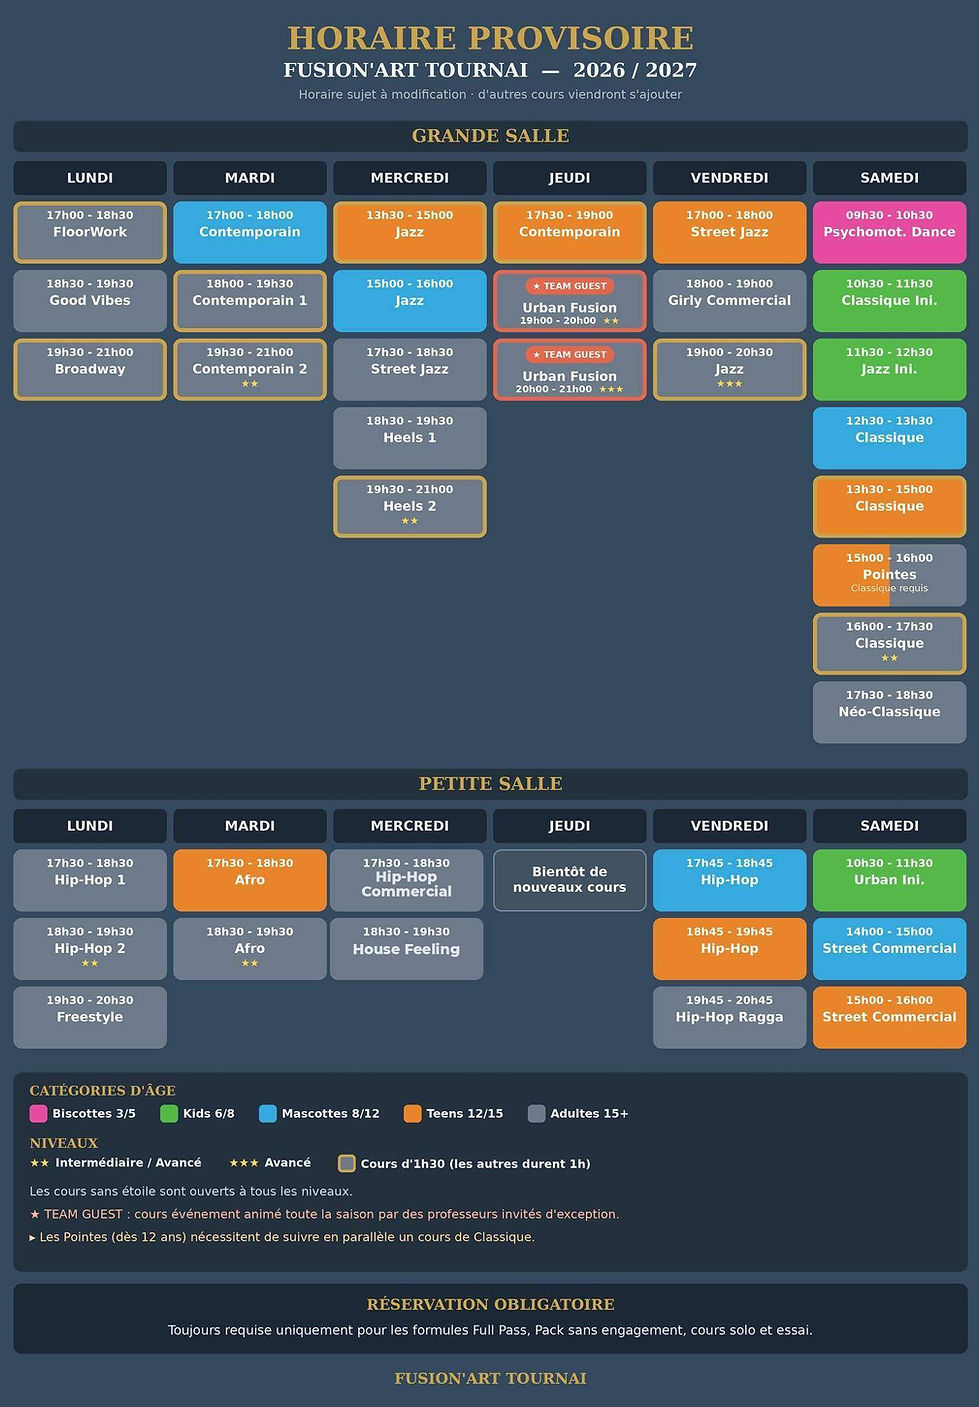This screenshot has width=979, height=1407.
Task: Click the two-star Intermédiaire / Avancé legend icon
Action: (39, 1163)
